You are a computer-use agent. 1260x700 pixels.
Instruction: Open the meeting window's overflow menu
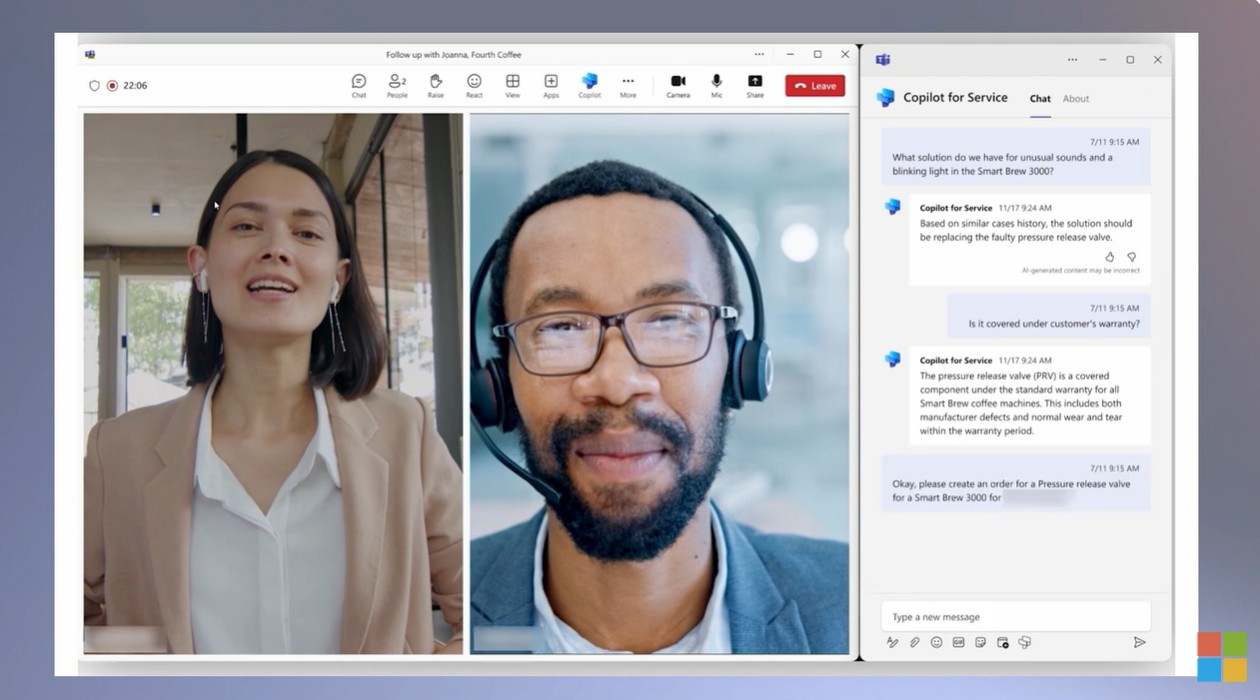759,54
